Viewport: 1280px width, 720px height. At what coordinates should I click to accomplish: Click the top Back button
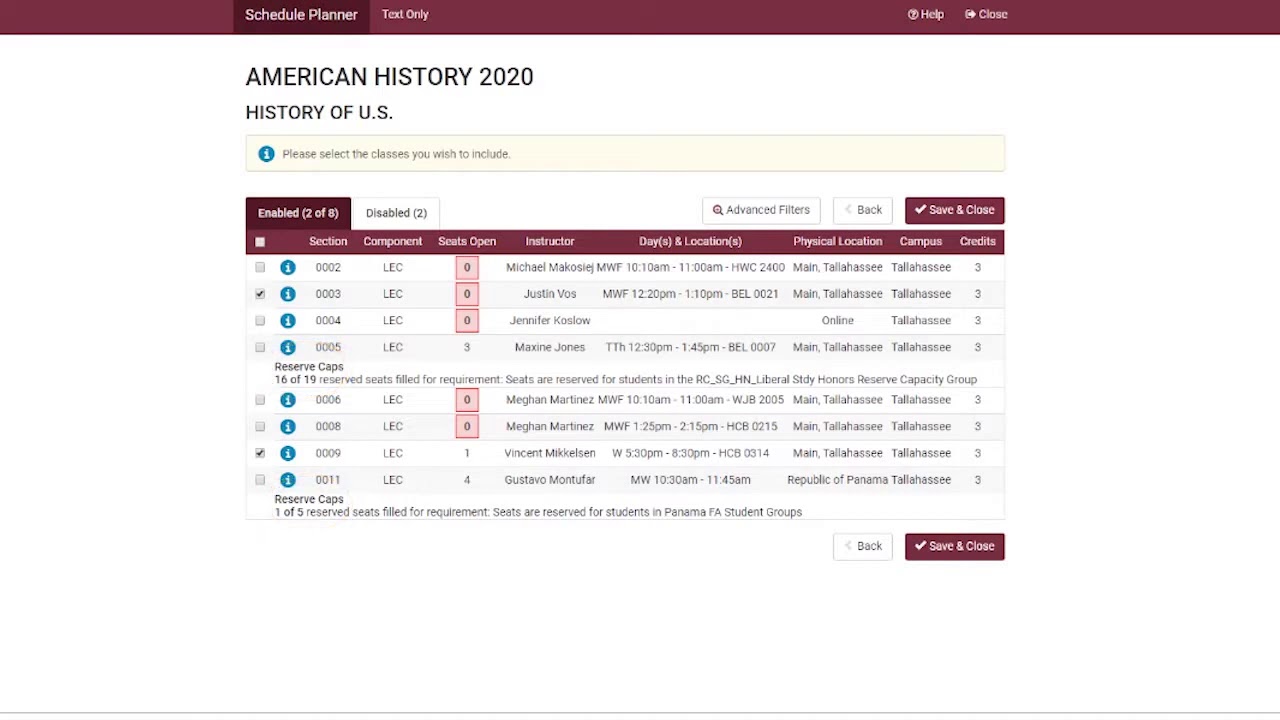(862, 210)
